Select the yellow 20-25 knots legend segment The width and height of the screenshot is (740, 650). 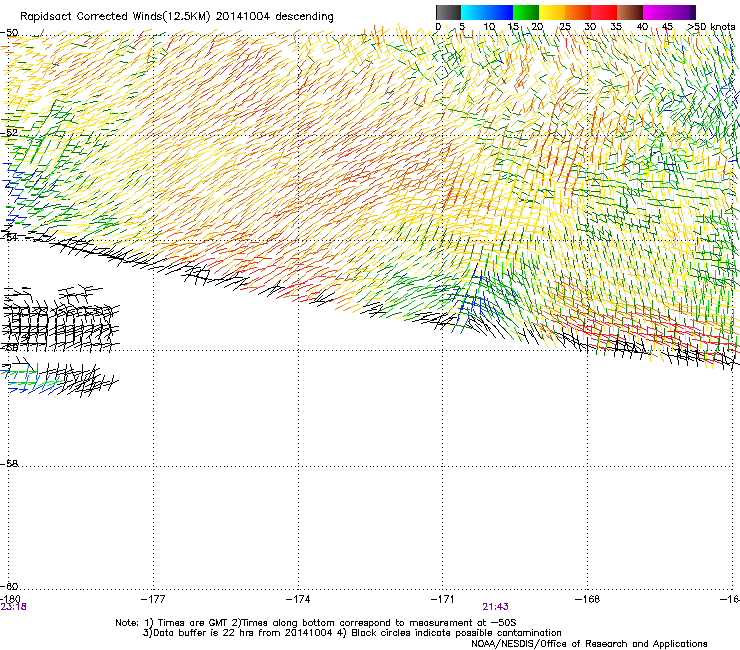(552, 12)
